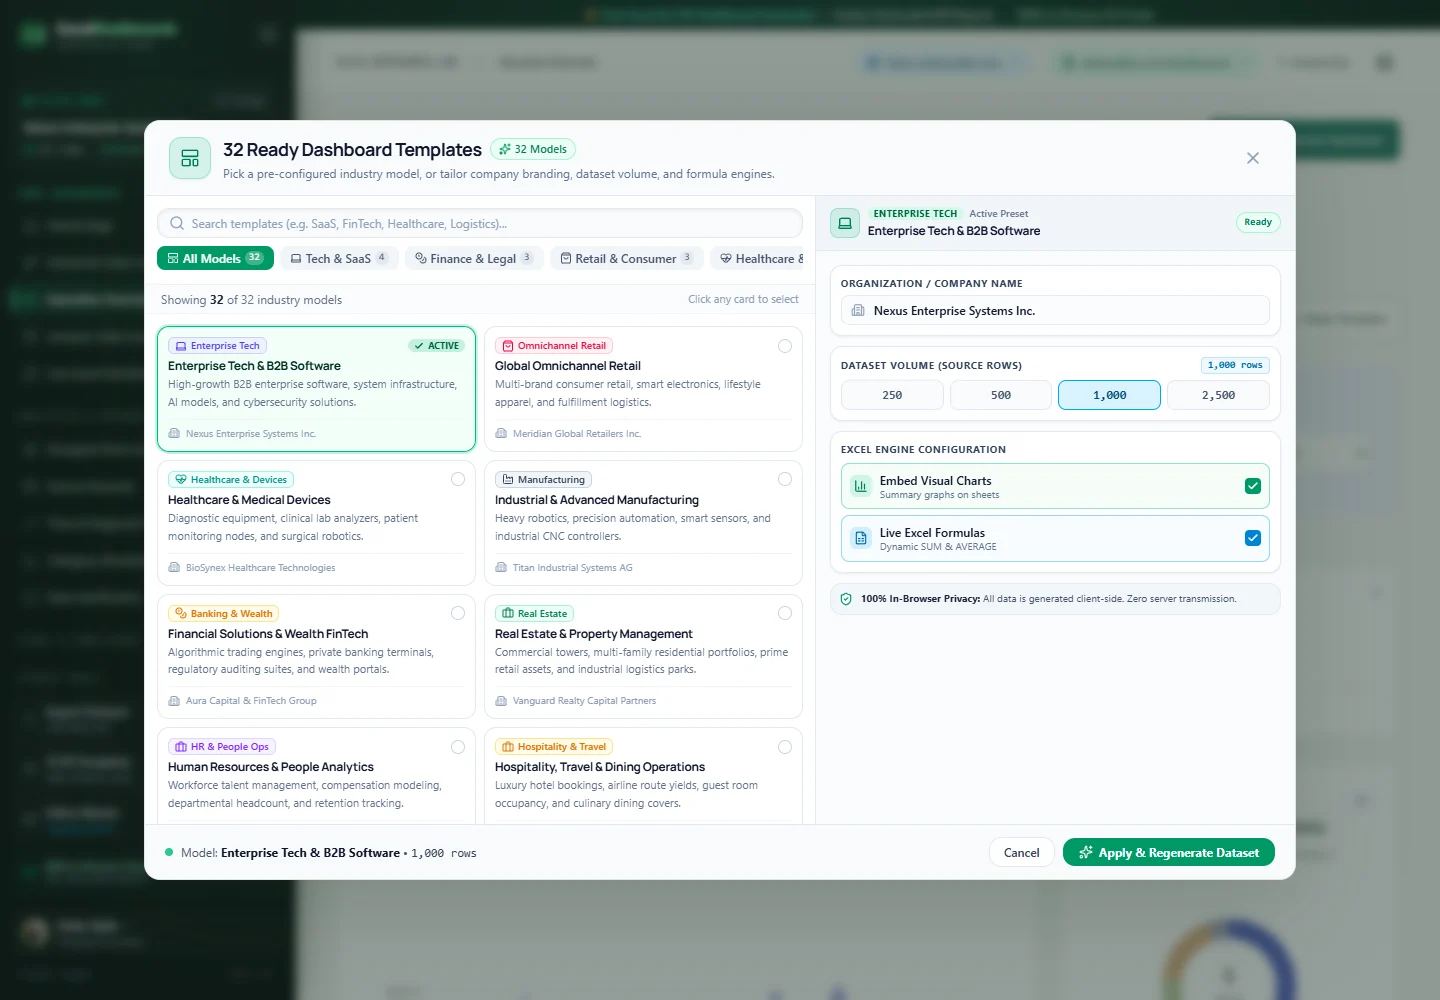Click the Embed Visual Charts bar chart icon
Image resolution: width=1440 pixels, height=1000 pixels.
[x=860, y=486]
